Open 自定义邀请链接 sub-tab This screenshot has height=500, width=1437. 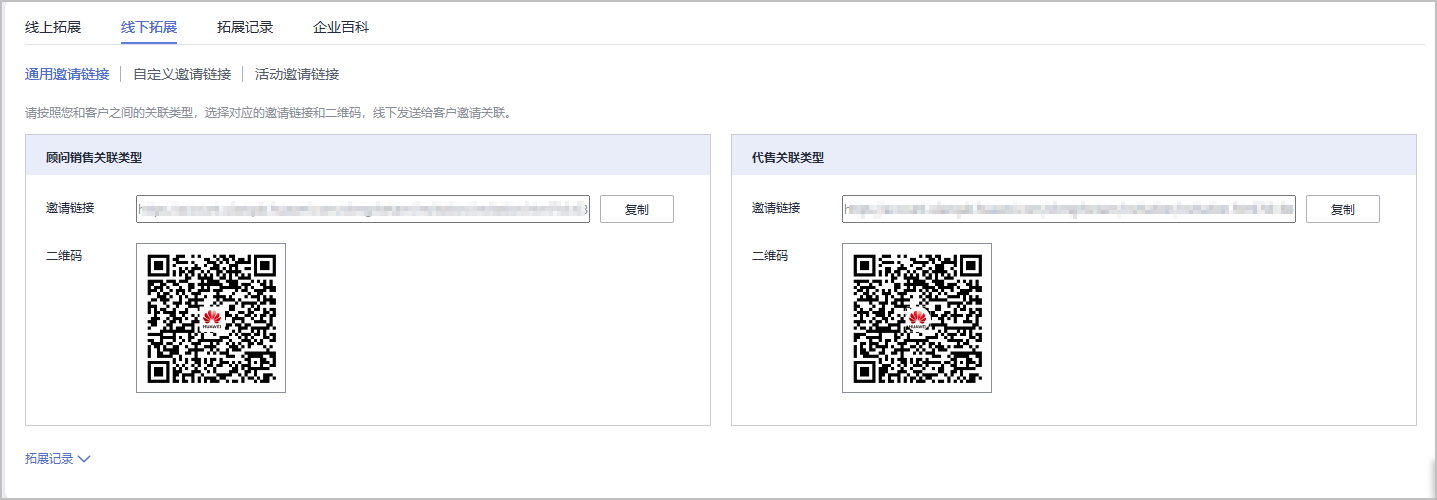tap(182, 74)
